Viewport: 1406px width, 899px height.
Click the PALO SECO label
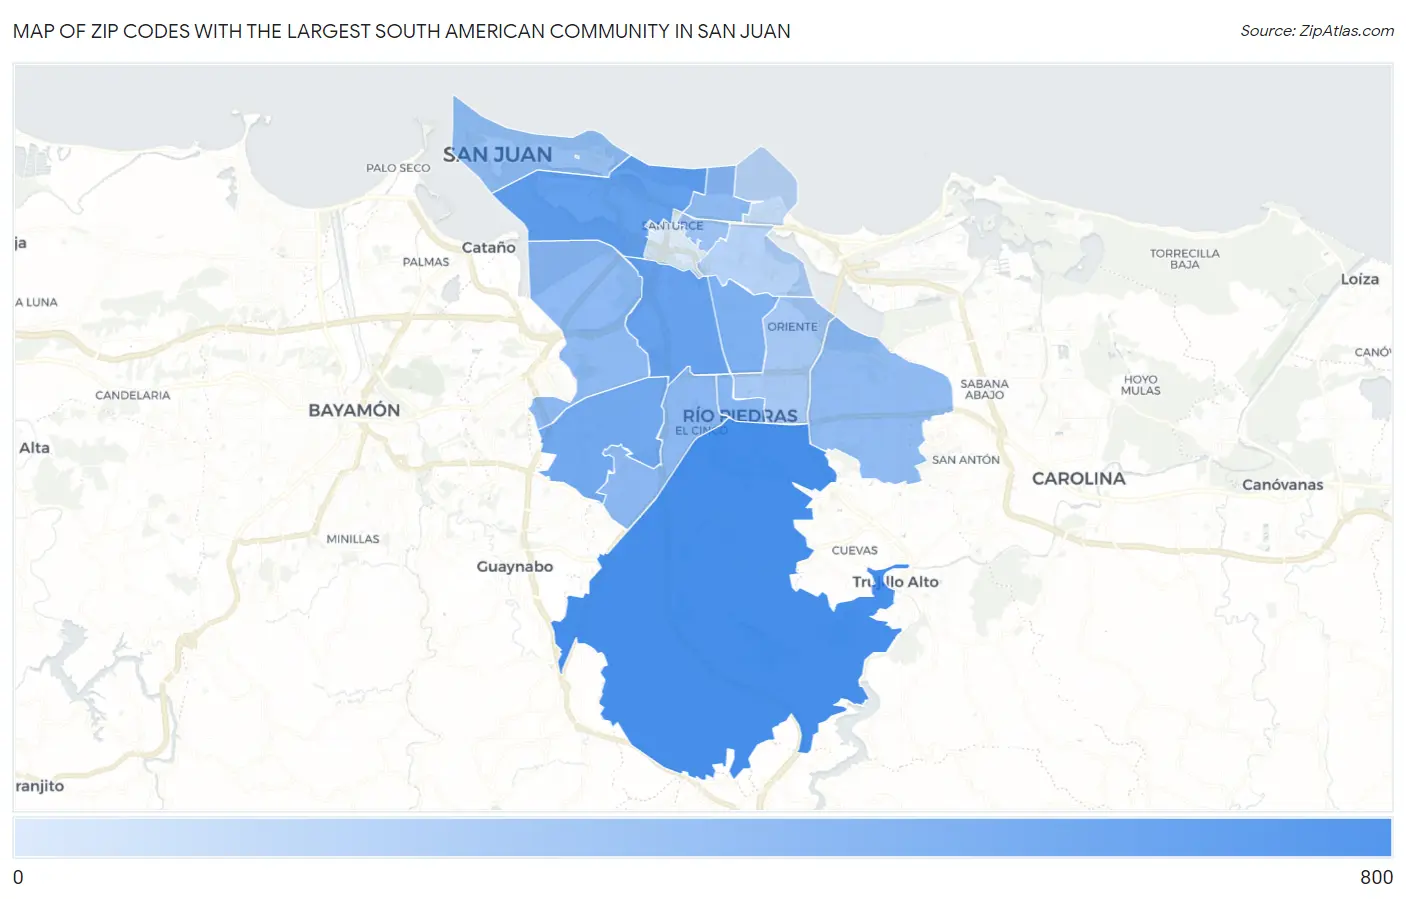398,168
